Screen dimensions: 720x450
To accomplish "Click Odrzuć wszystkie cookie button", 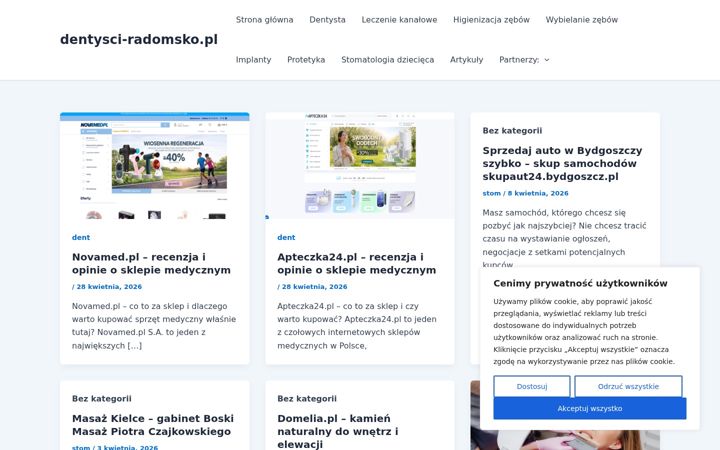I will [x=628, y=387].
